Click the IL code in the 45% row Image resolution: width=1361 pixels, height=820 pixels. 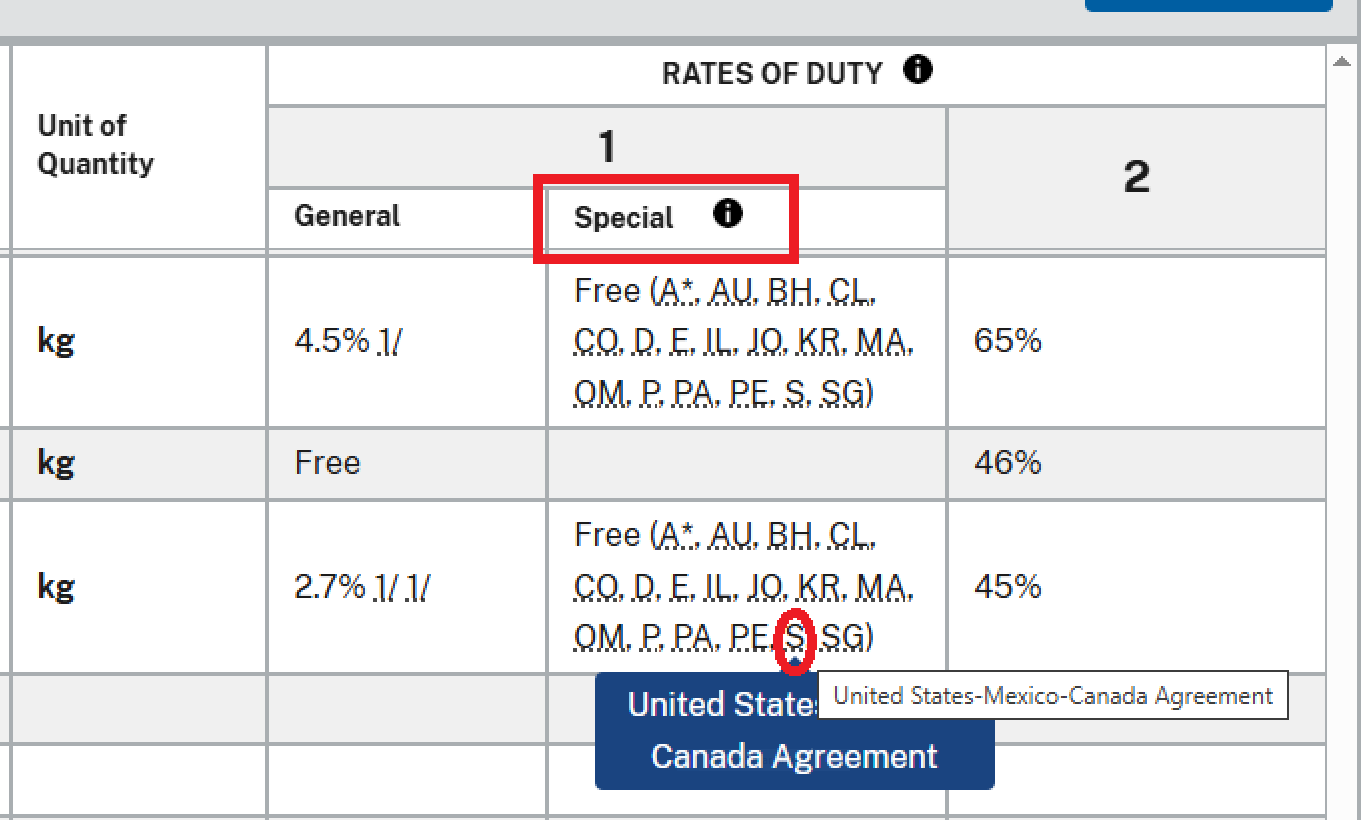pos(714,587)
